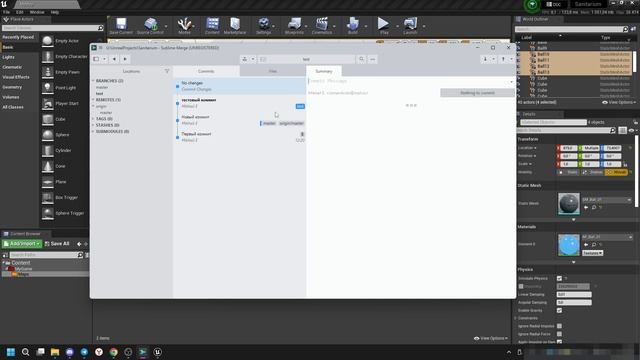Click Save Current in Unreal toolbar
The height and width of the screenshot is (360, 640).
[x=121, y=26]
